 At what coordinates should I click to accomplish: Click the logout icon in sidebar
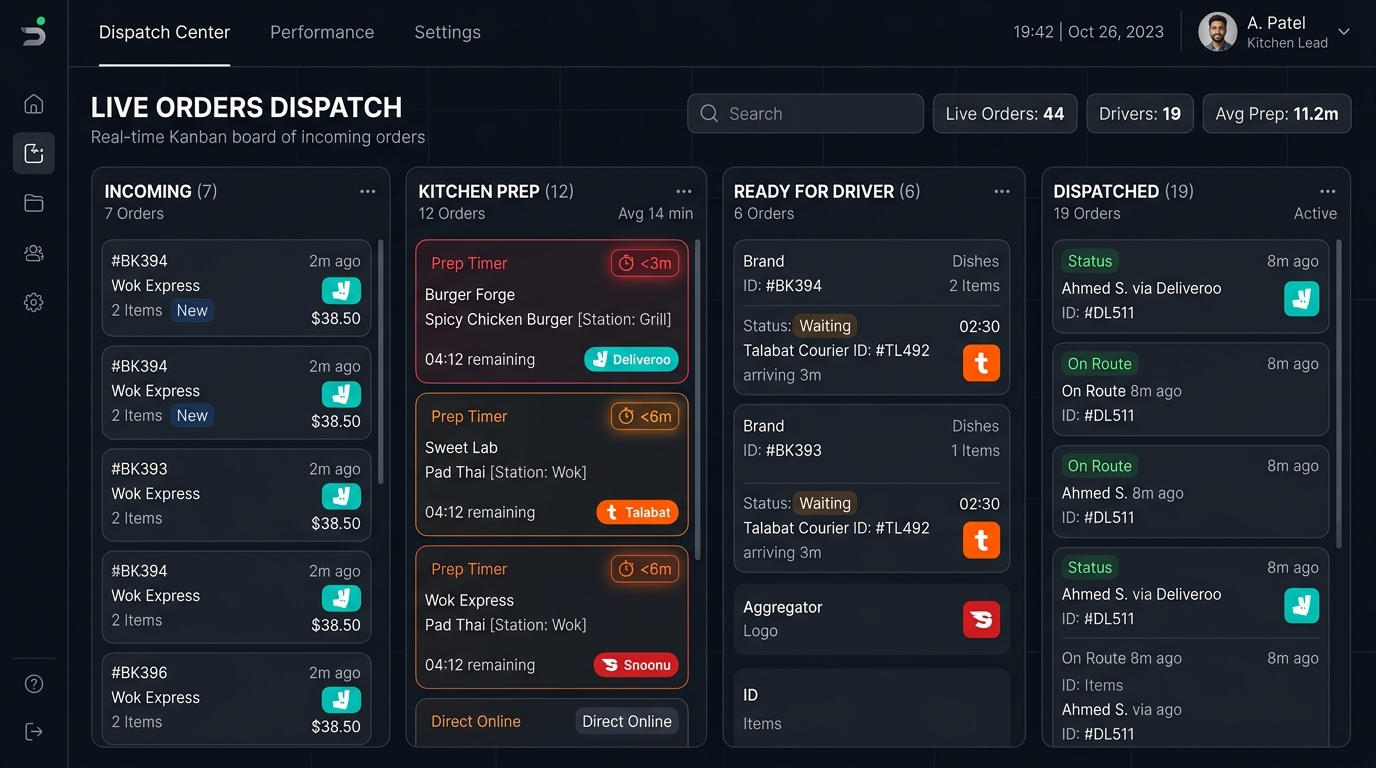pos(34,732)
